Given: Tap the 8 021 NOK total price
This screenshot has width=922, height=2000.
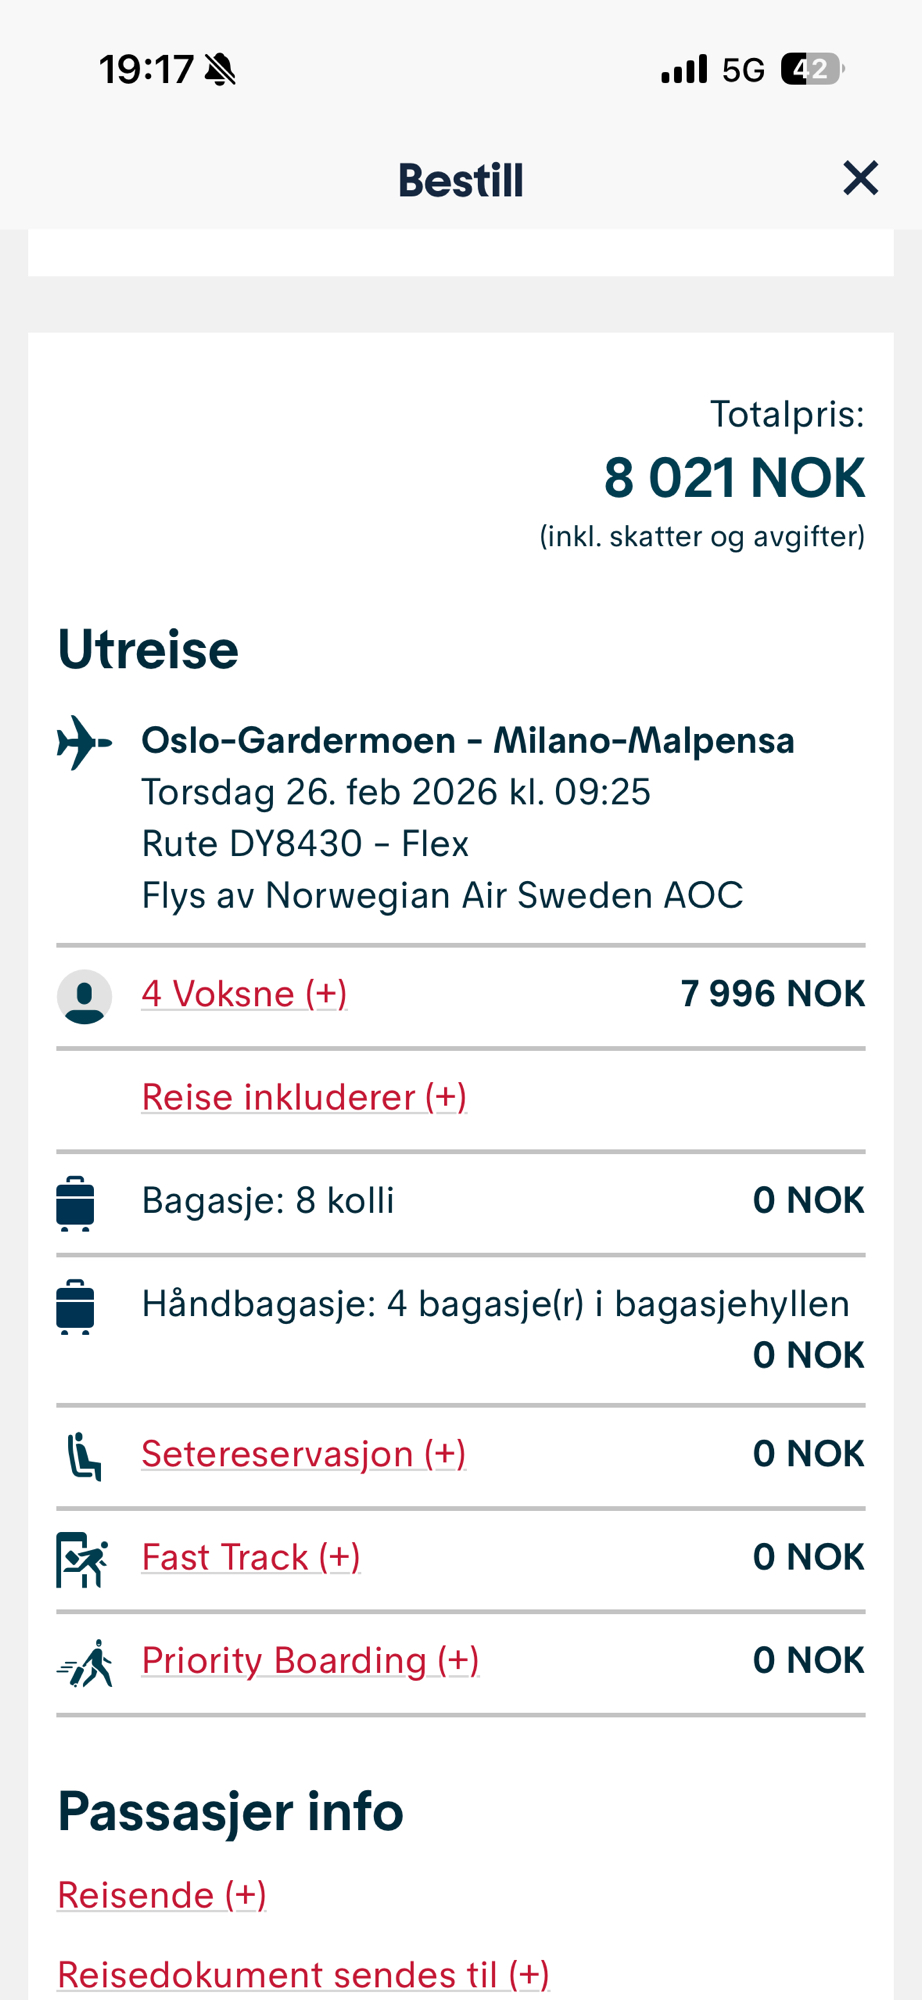Looking at the screenshot, I should [733, 478].
